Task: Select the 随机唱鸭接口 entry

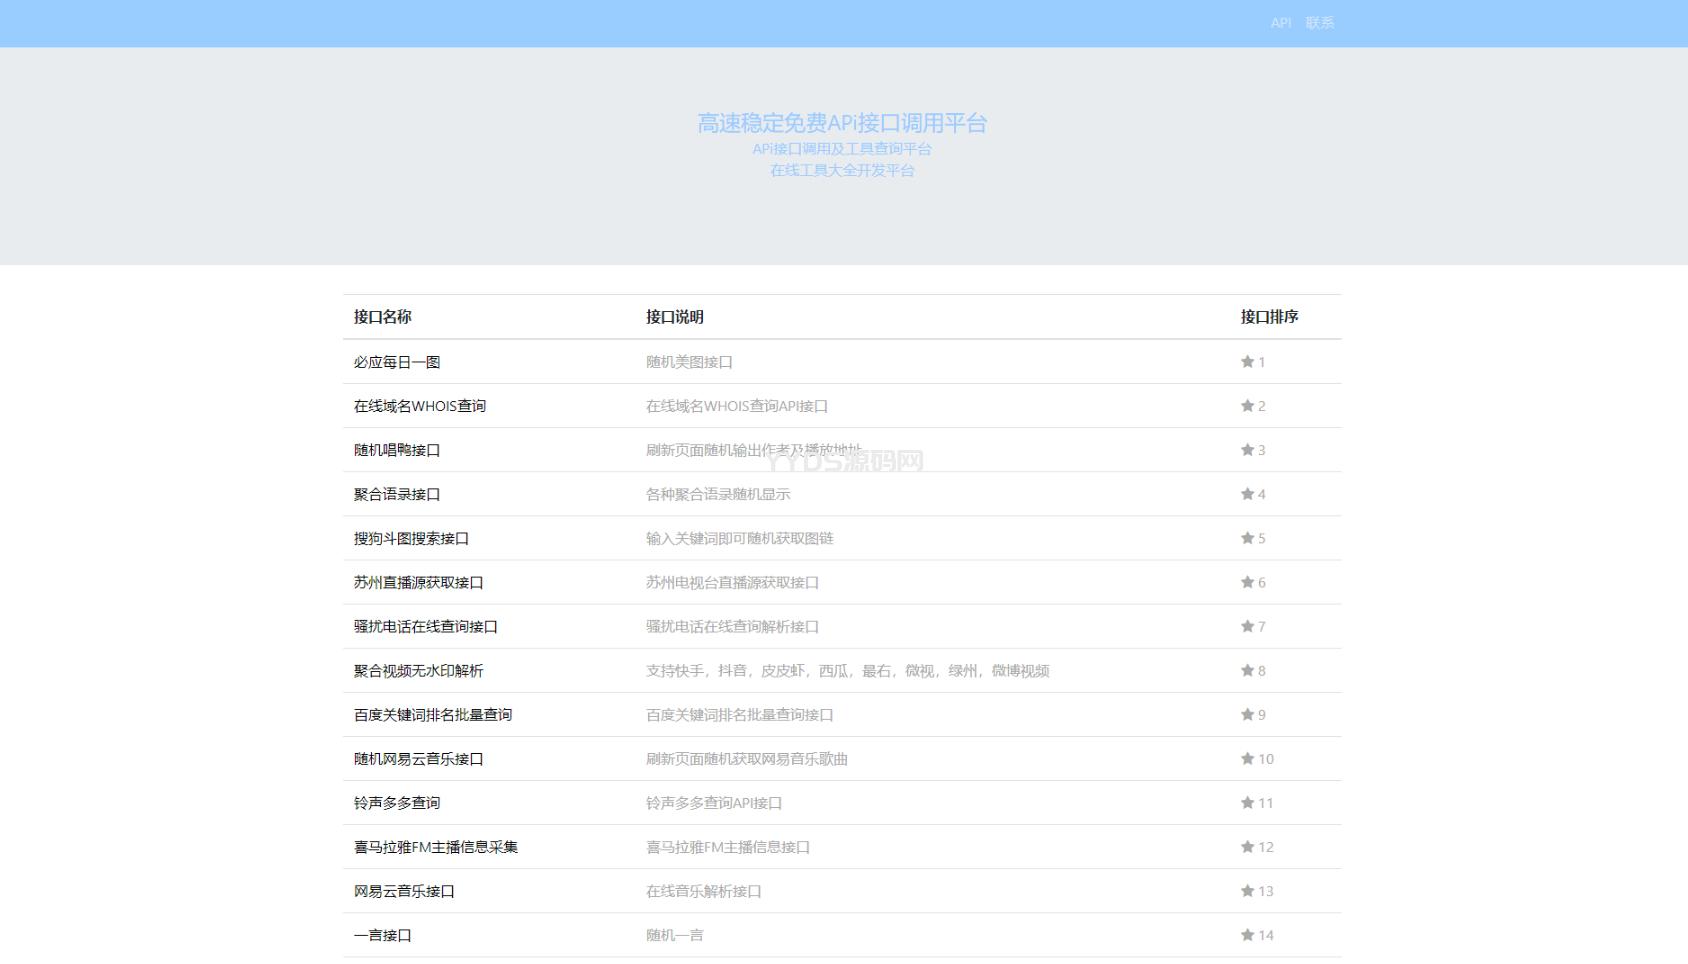Action: tap(397, 450)
